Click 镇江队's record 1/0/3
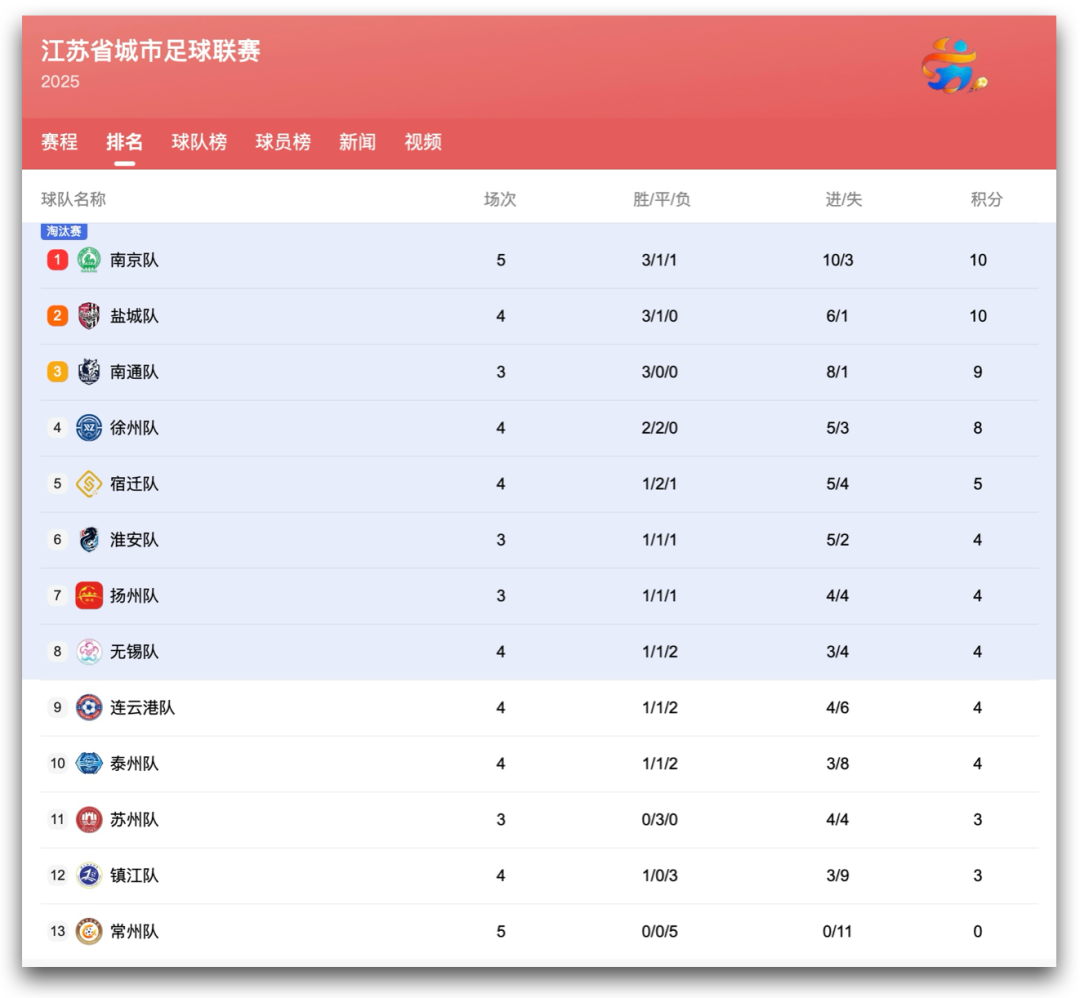The height and width of the screenshot is (998, 1080). [660, 875]
